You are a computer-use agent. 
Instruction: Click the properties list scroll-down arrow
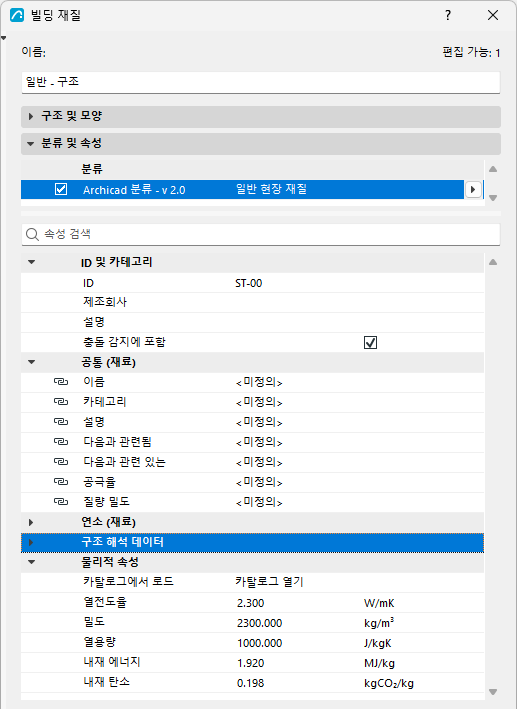pyautogui.click(x=493, y=692)
